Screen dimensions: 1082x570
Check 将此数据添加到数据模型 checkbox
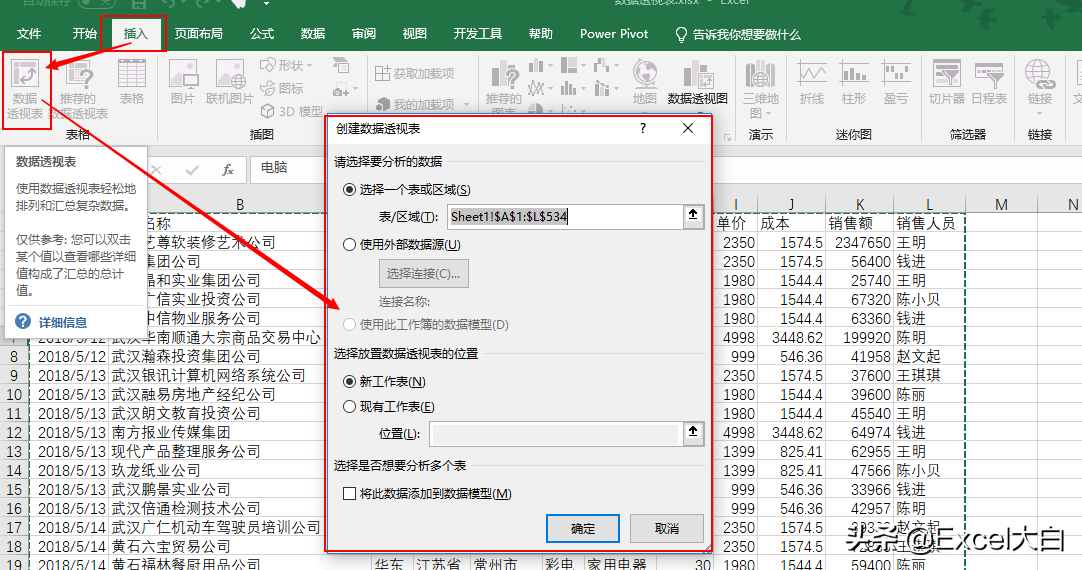point(350,493)
